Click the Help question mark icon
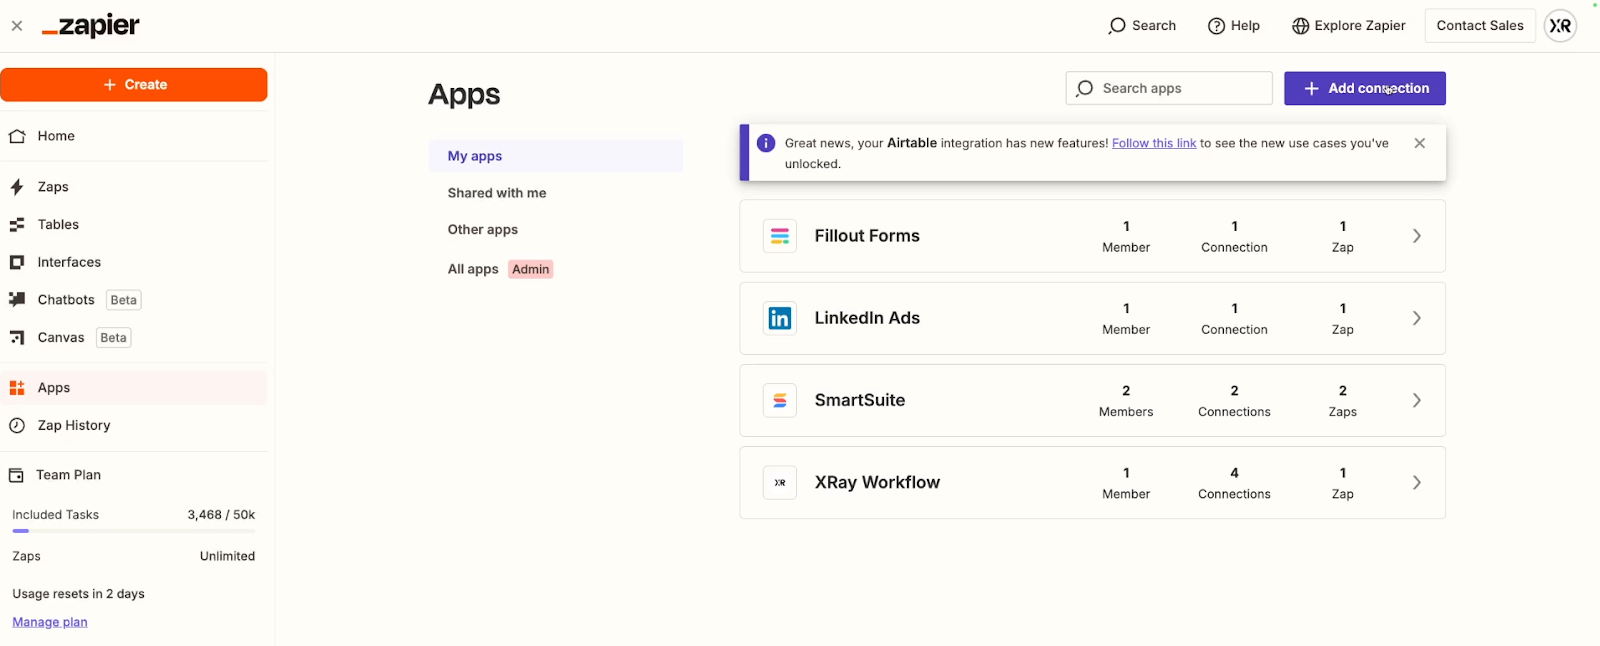The image size is (1600, 646). (1217, 26)
